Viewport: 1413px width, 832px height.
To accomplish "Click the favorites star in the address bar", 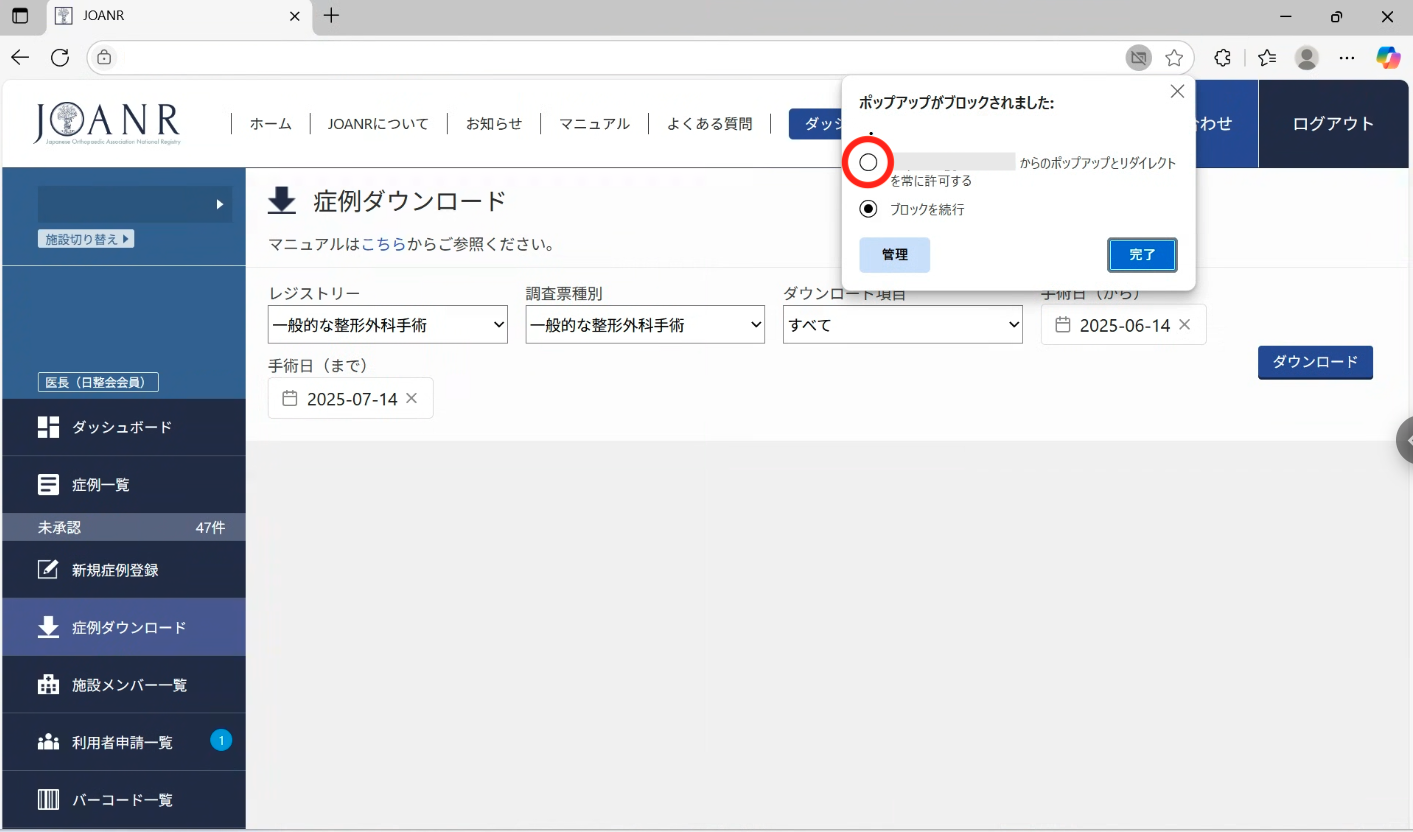I will coord(1174,57).
